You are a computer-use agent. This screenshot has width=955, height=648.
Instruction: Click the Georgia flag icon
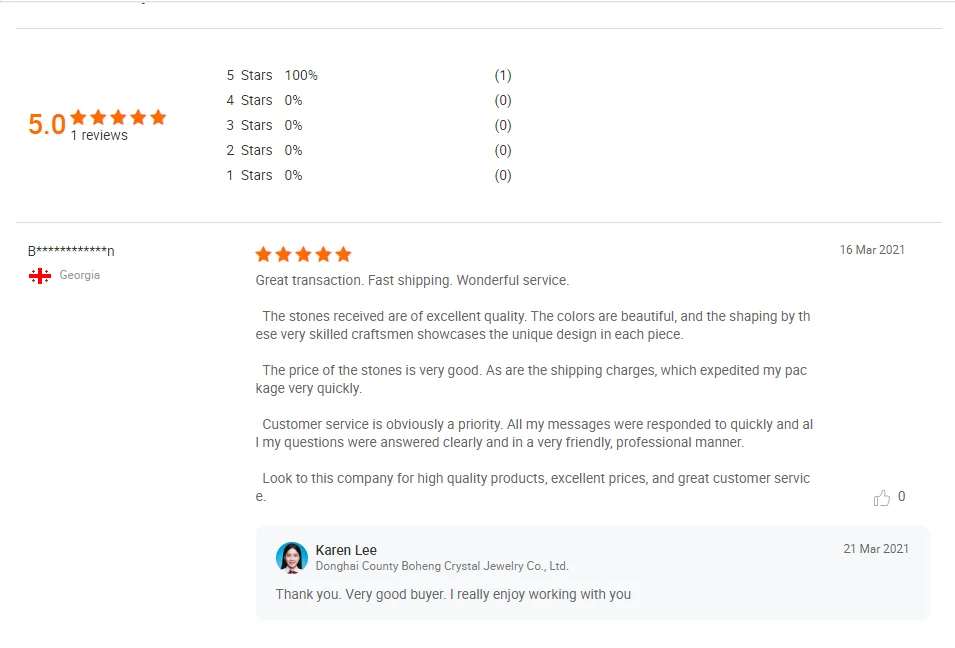40,275
